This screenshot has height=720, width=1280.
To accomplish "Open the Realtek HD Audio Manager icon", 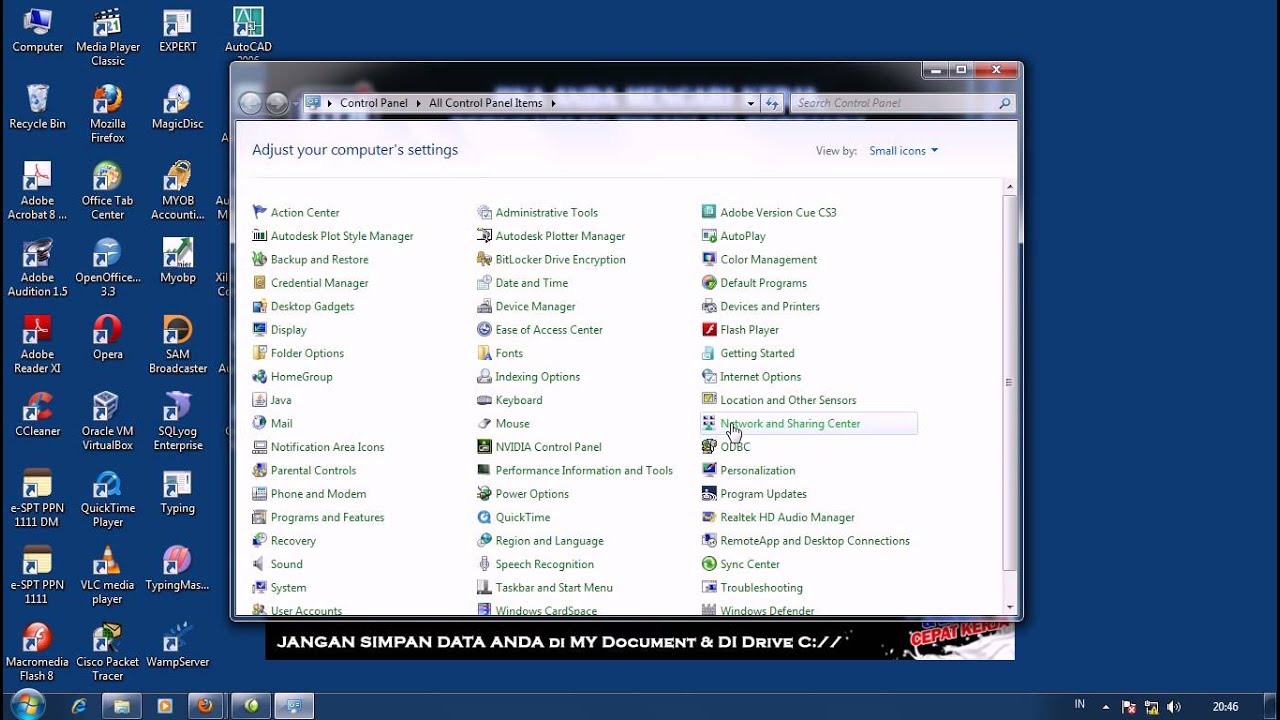I will pyautogui.click(x=709, y=517).
